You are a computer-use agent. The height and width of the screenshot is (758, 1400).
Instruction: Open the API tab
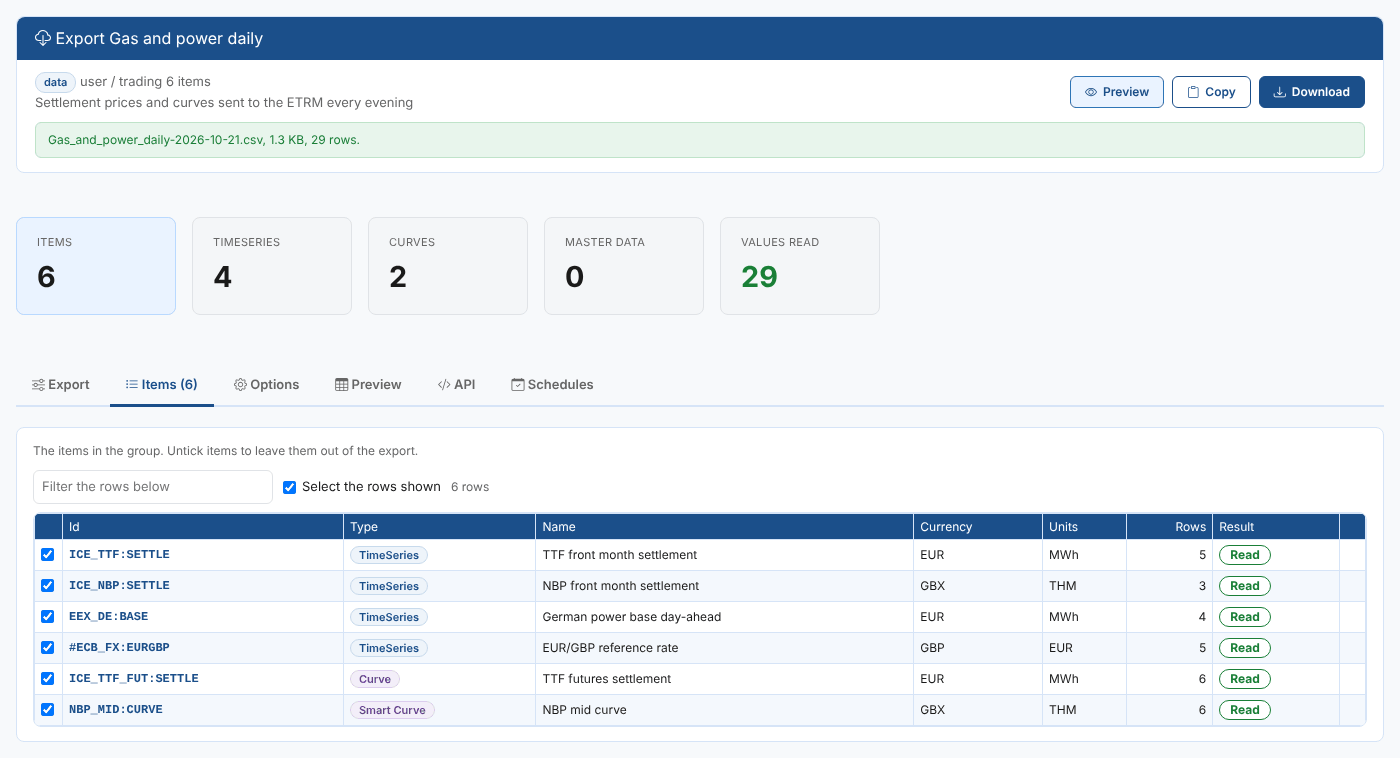tap(457, 385)
